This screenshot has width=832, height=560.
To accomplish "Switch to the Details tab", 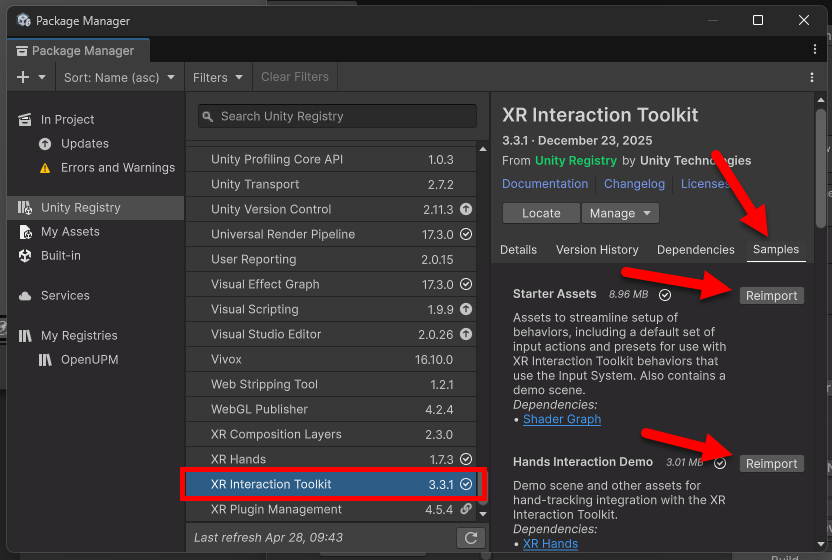I will tap(518, 249).
